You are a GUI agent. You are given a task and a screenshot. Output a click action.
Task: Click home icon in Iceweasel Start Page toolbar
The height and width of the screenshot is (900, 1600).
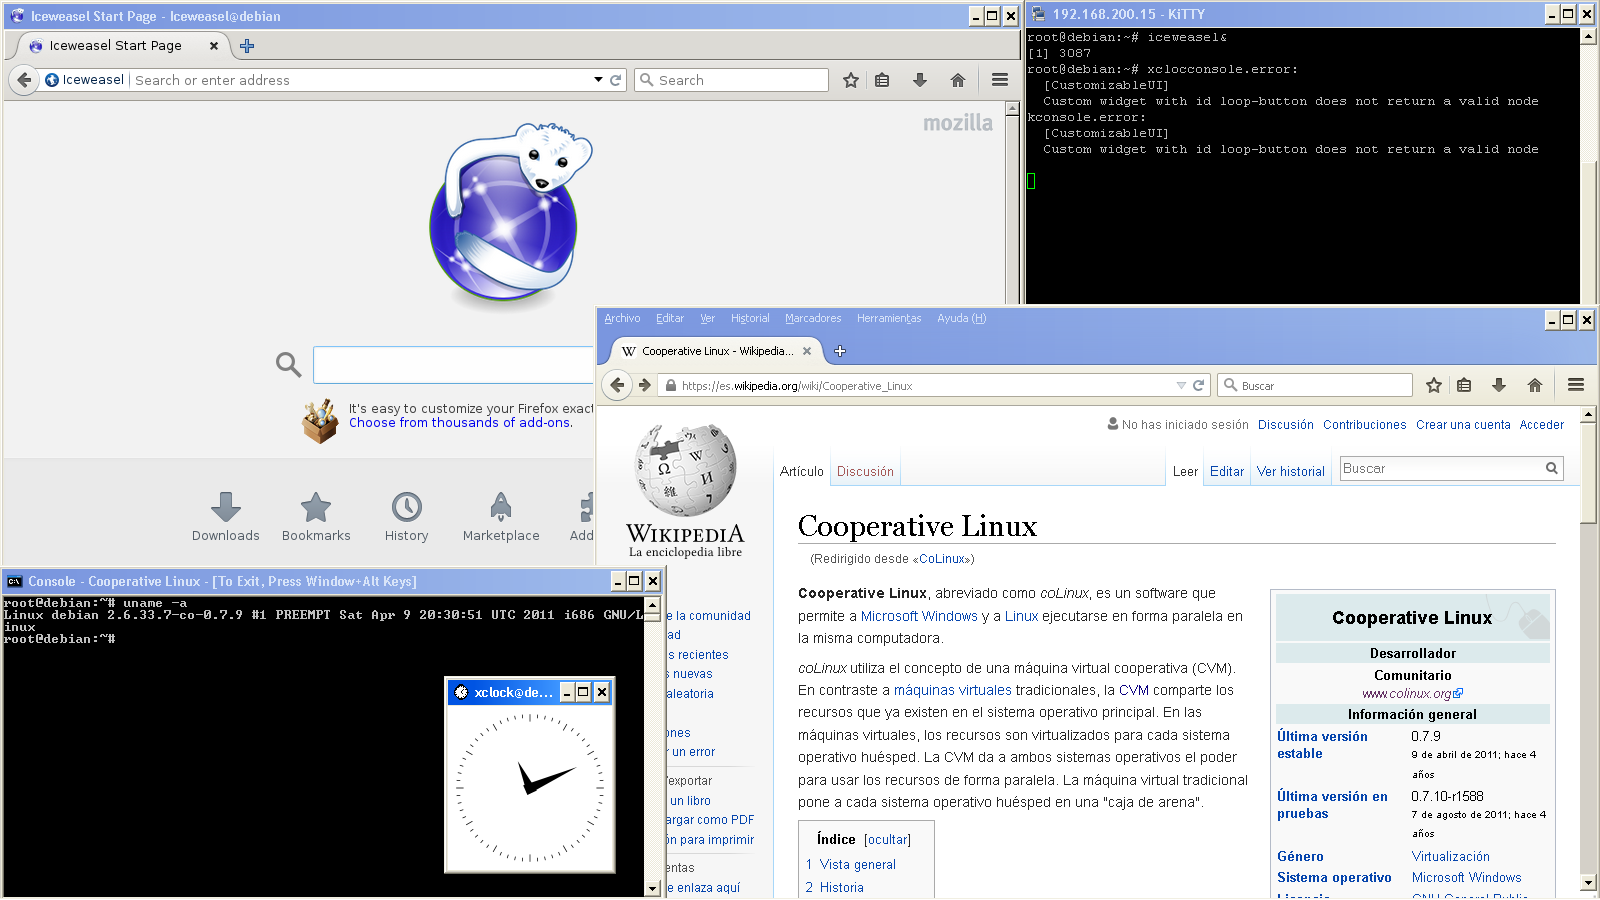point(958,80)
